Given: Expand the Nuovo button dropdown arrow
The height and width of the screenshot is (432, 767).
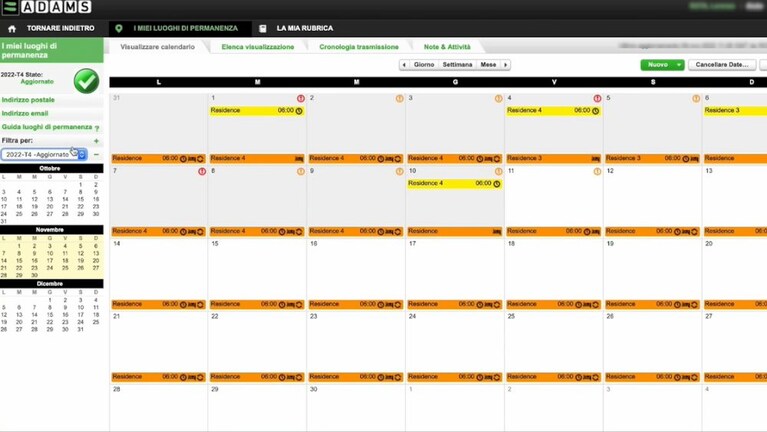Looking at the screenshot, I should pos(679,65).
